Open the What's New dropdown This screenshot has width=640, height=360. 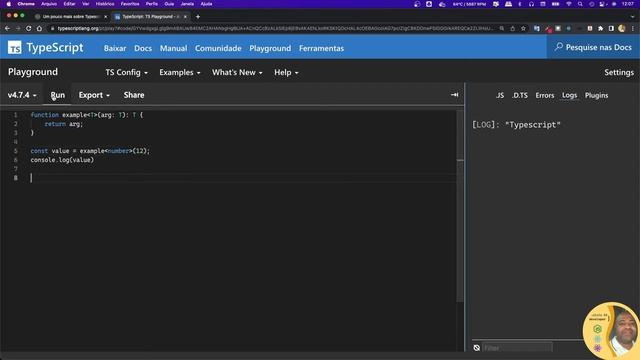click(x=237, y=72)
